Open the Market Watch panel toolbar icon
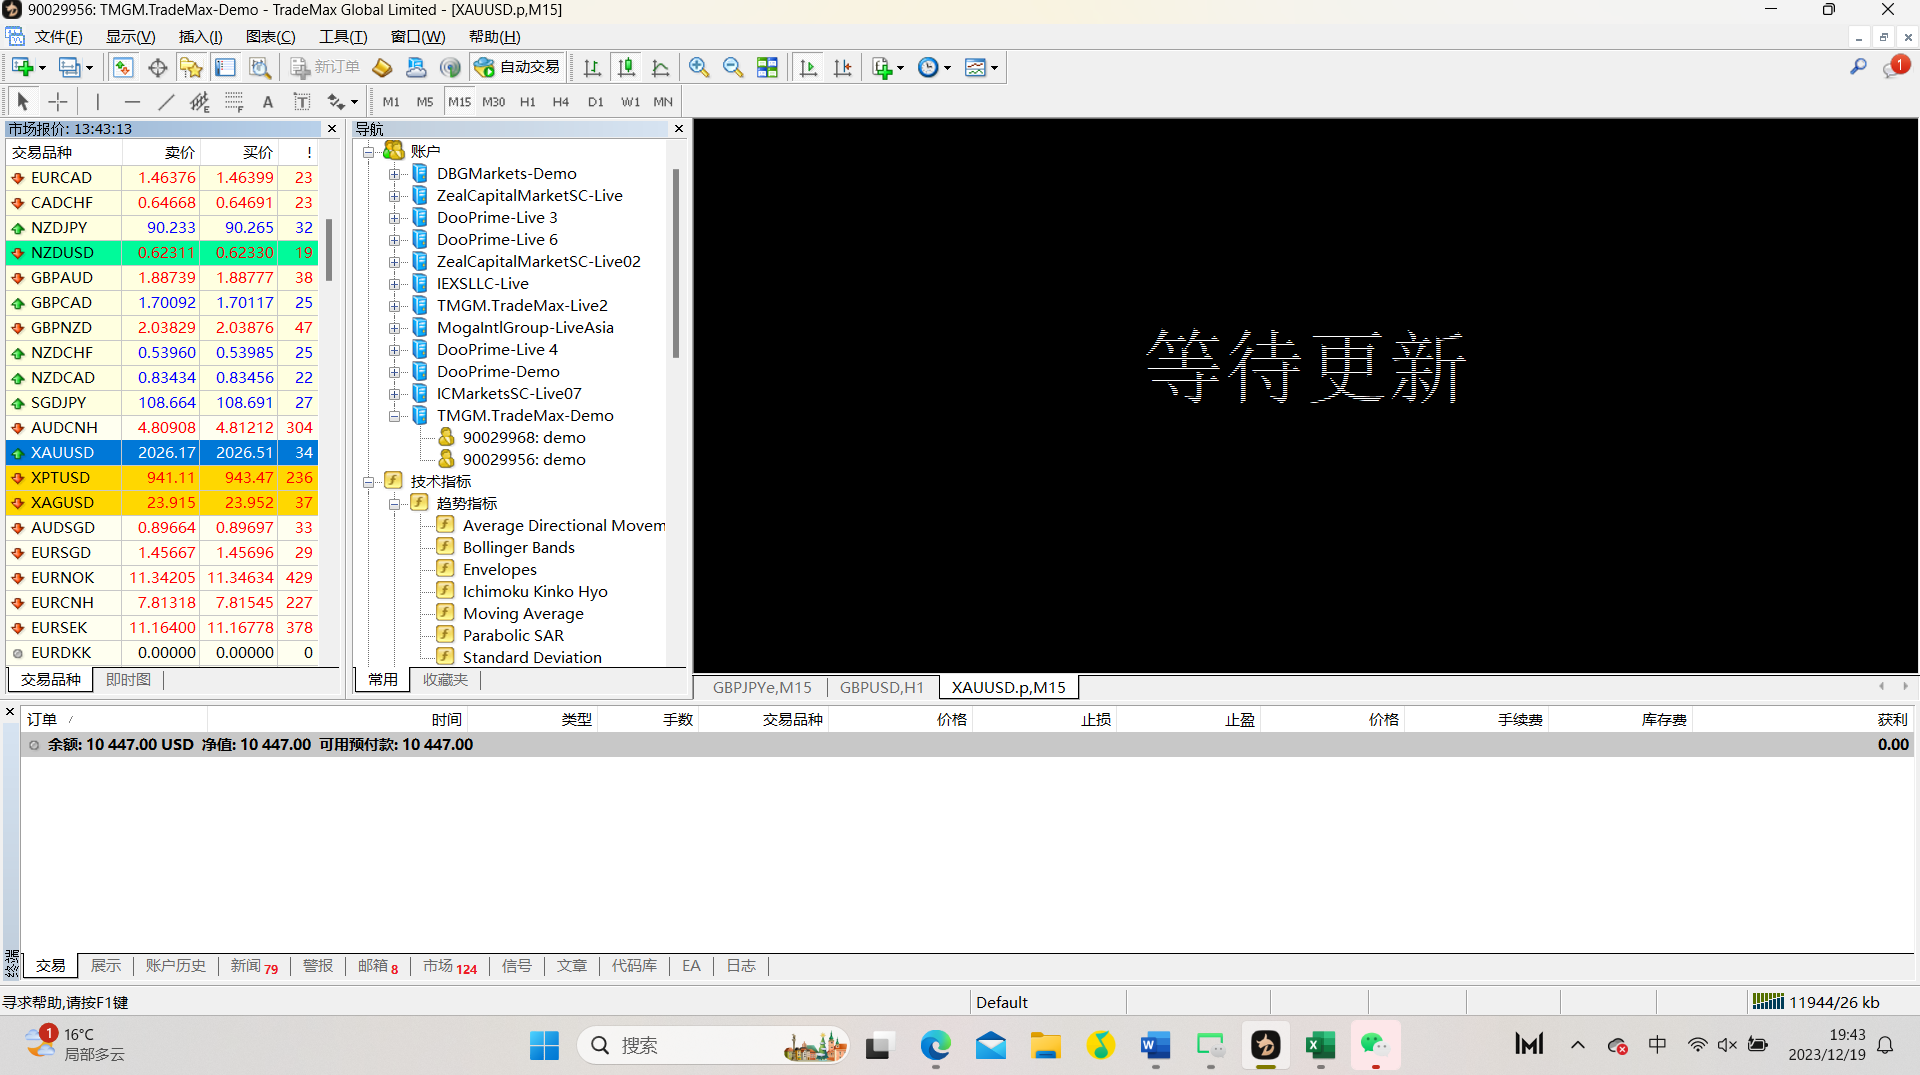 (x=123, y=67)
